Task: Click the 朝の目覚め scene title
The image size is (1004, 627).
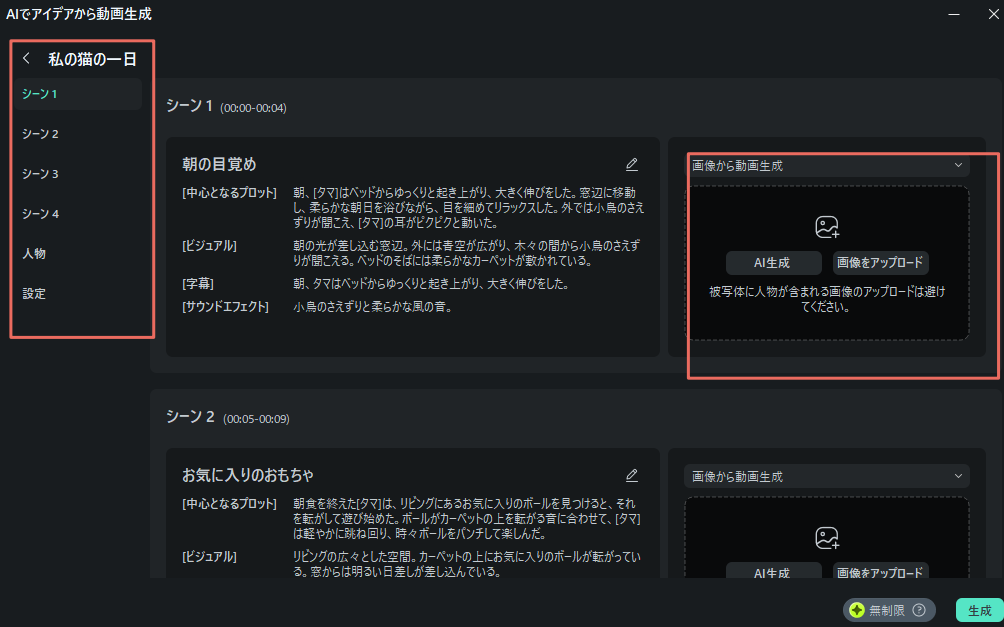Action: tap(219, 165)
